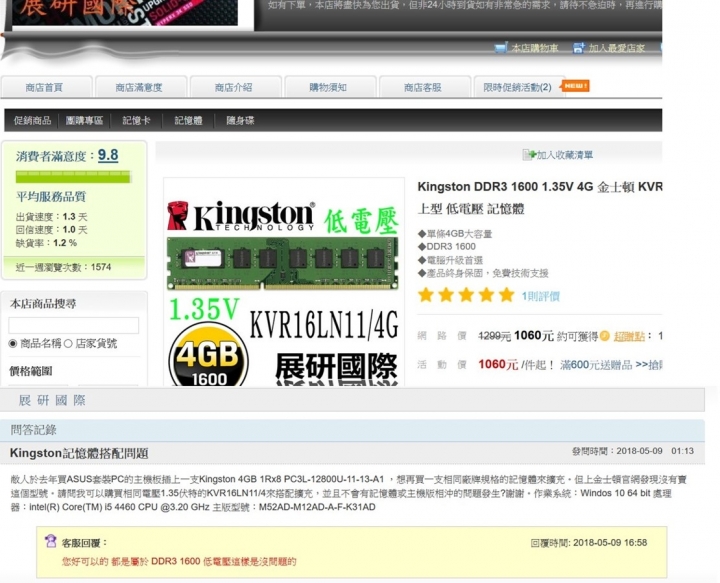
Task: Click the 本店購物車 link text
Action: 534,48
